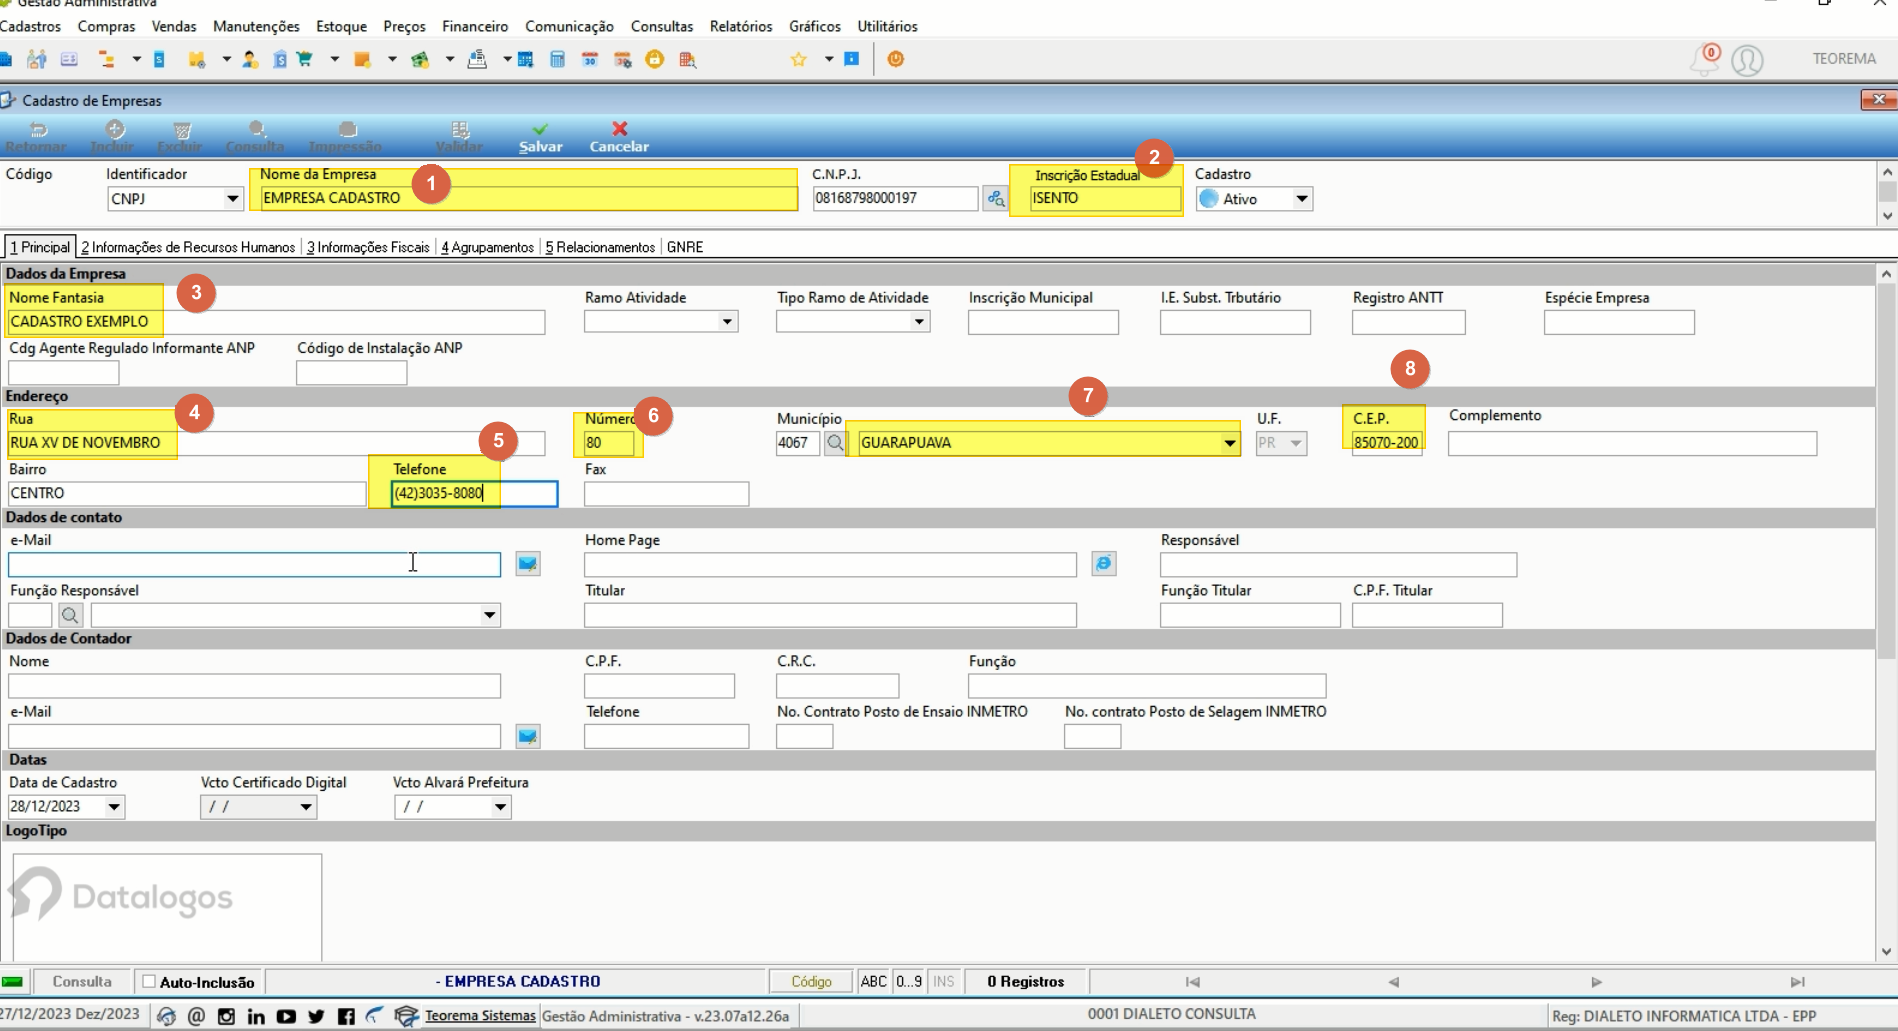Click the Cancelar button

pos(619,137)
